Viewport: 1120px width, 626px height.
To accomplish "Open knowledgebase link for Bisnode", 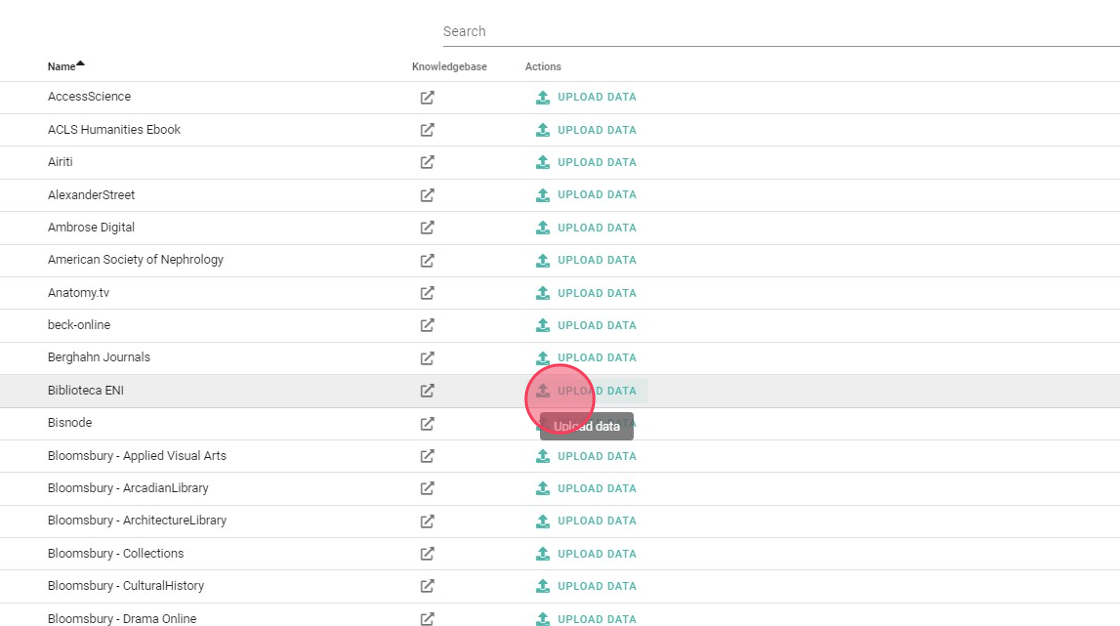I will (427, 424).
